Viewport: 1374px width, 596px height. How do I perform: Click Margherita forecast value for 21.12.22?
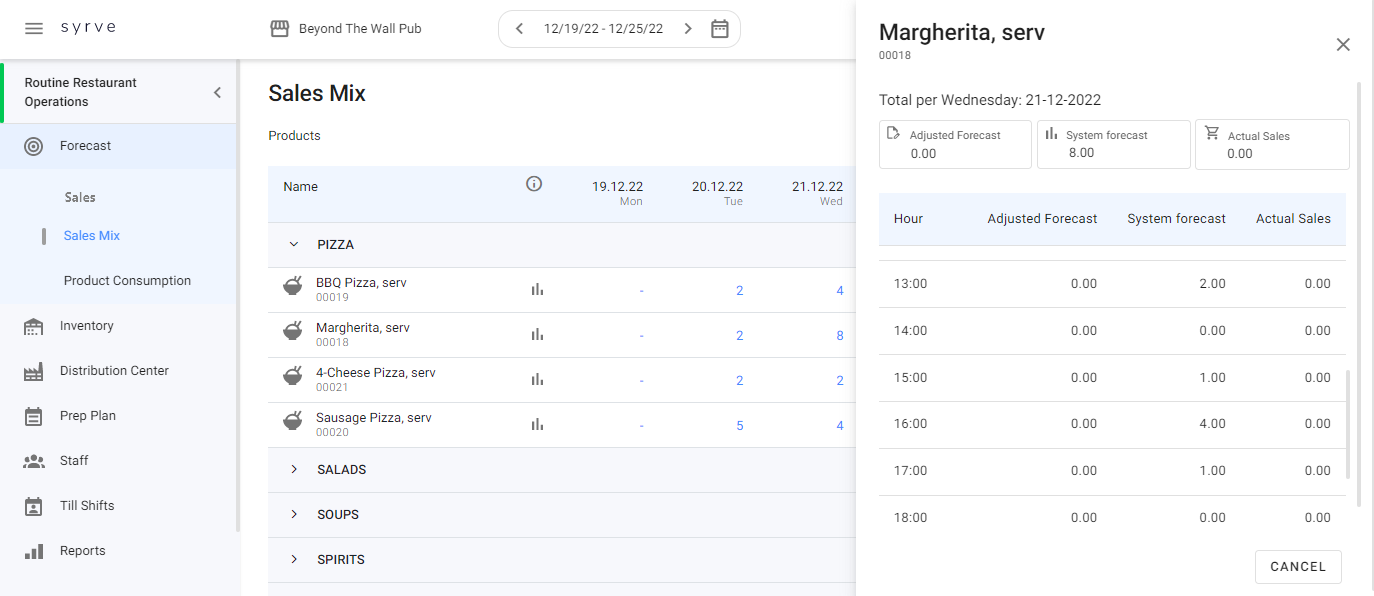pyautogui.click(x=839, y=336)
